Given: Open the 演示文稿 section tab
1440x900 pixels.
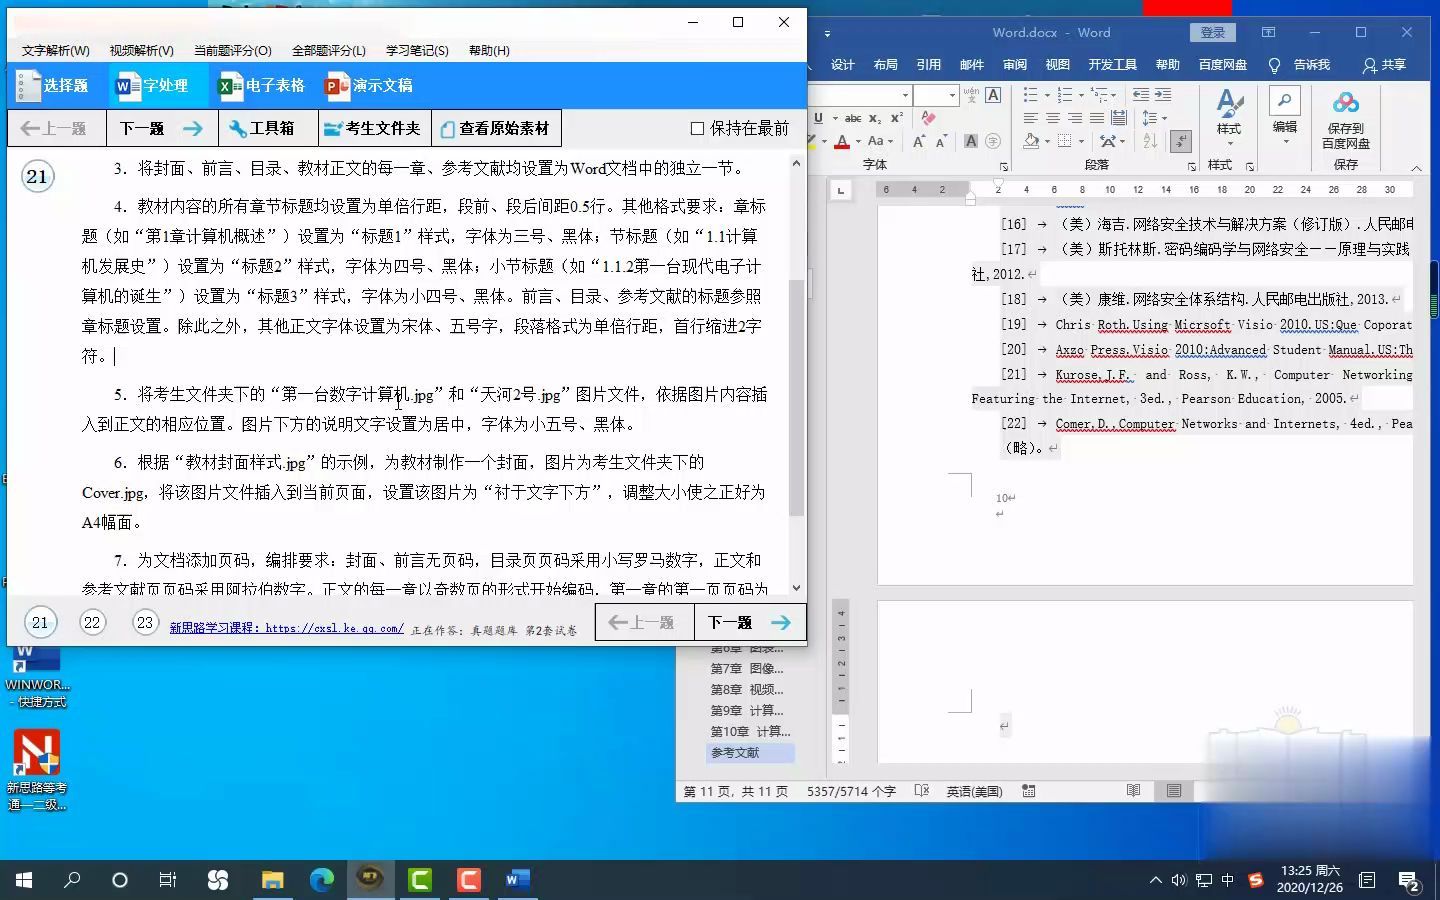Looking at the screenshot, I should pos(369,86).
